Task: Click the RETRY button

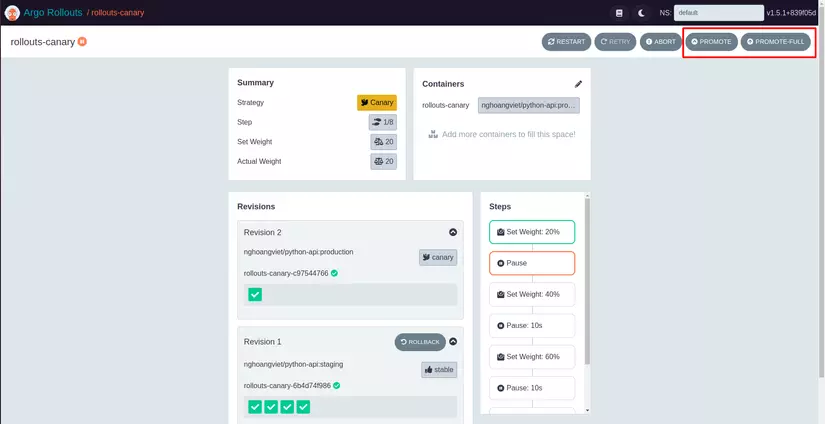Action: point(615,42)
